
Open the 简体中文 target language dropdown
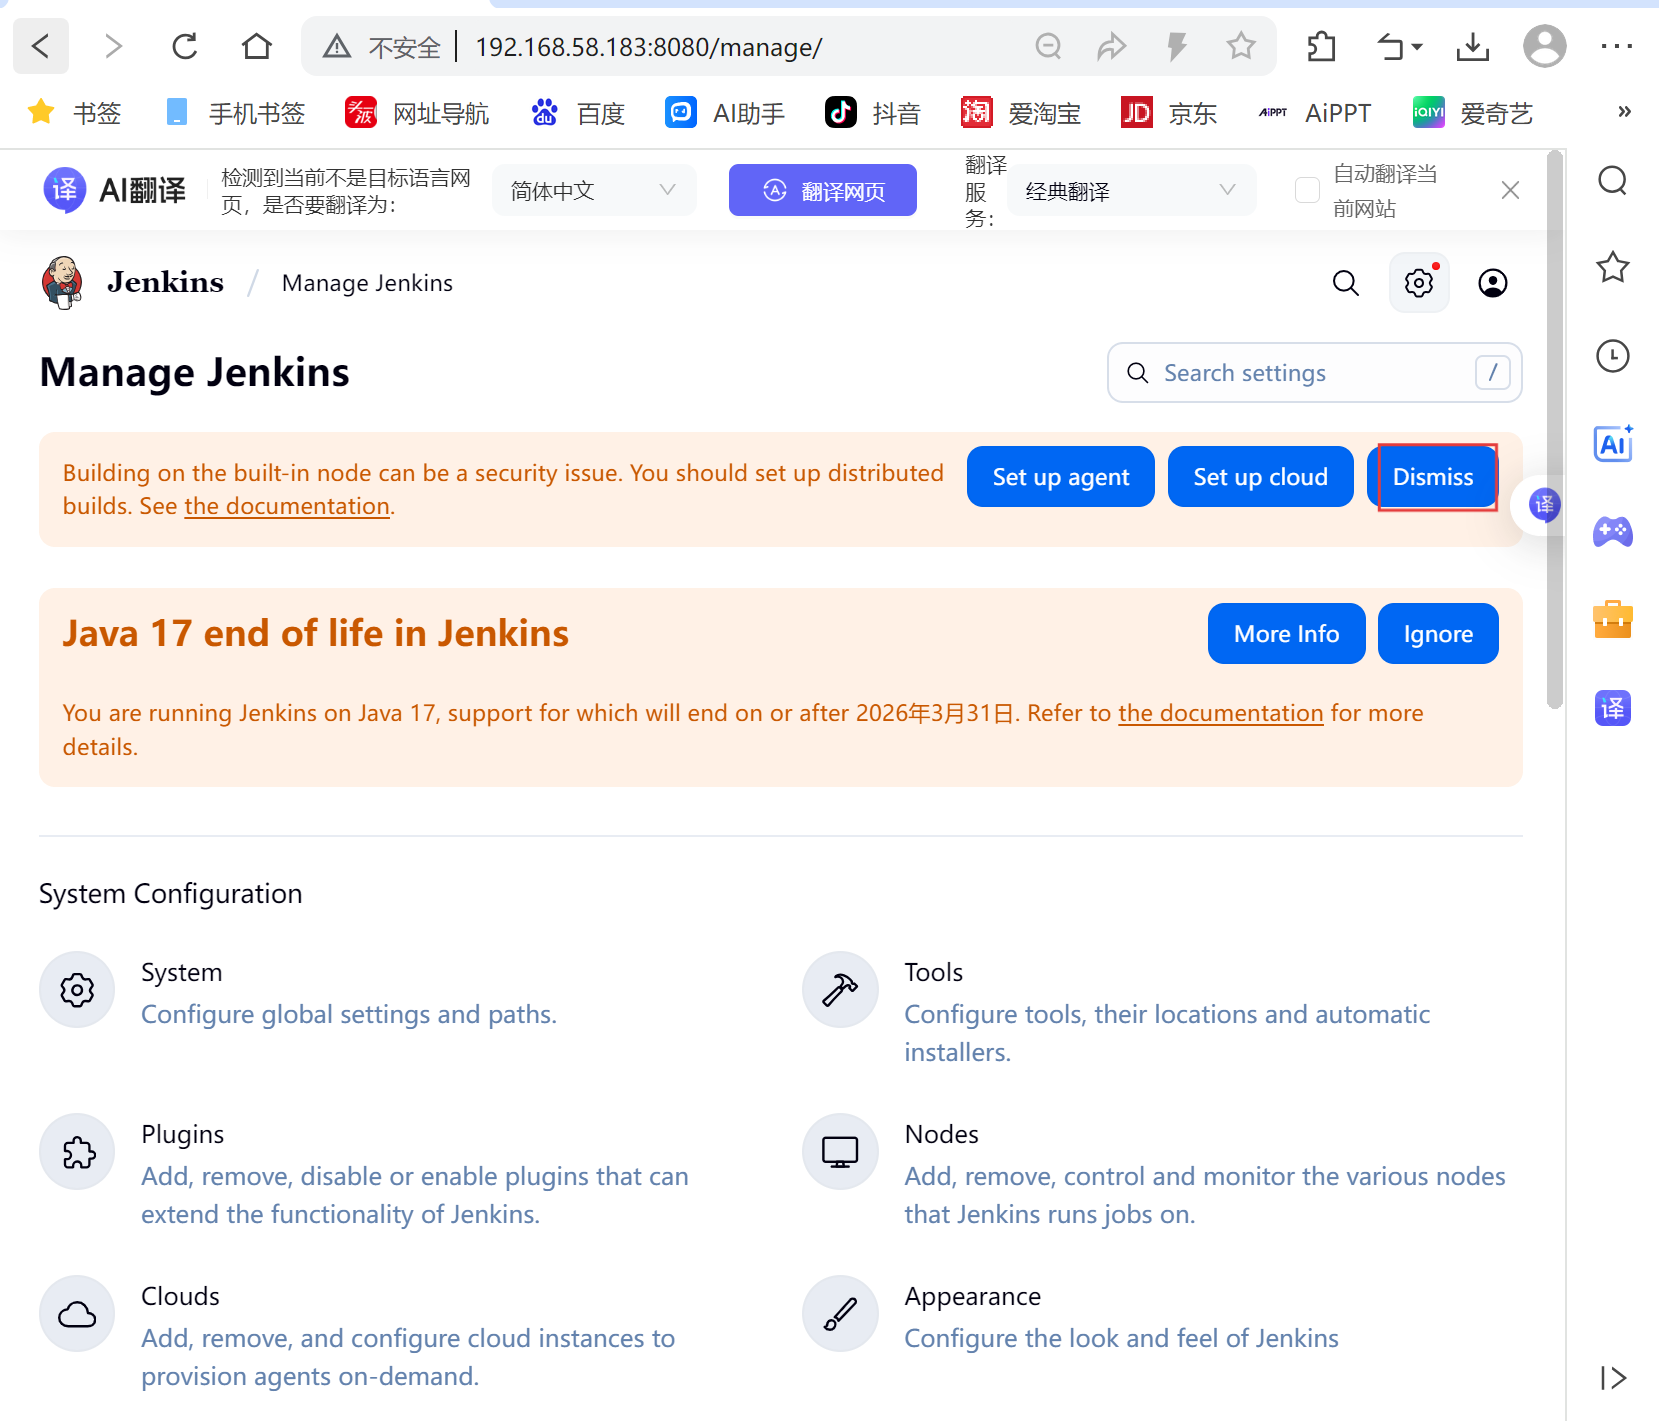594,190
